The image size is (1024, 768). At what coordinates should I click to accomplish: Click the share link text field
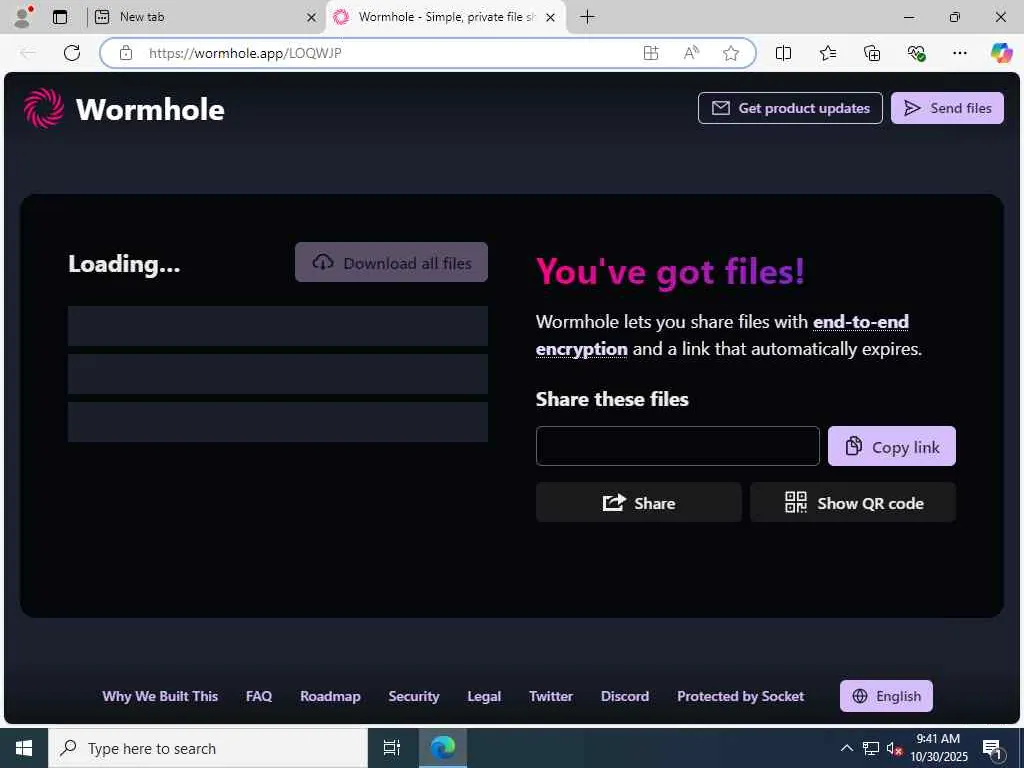pos(677,447)
